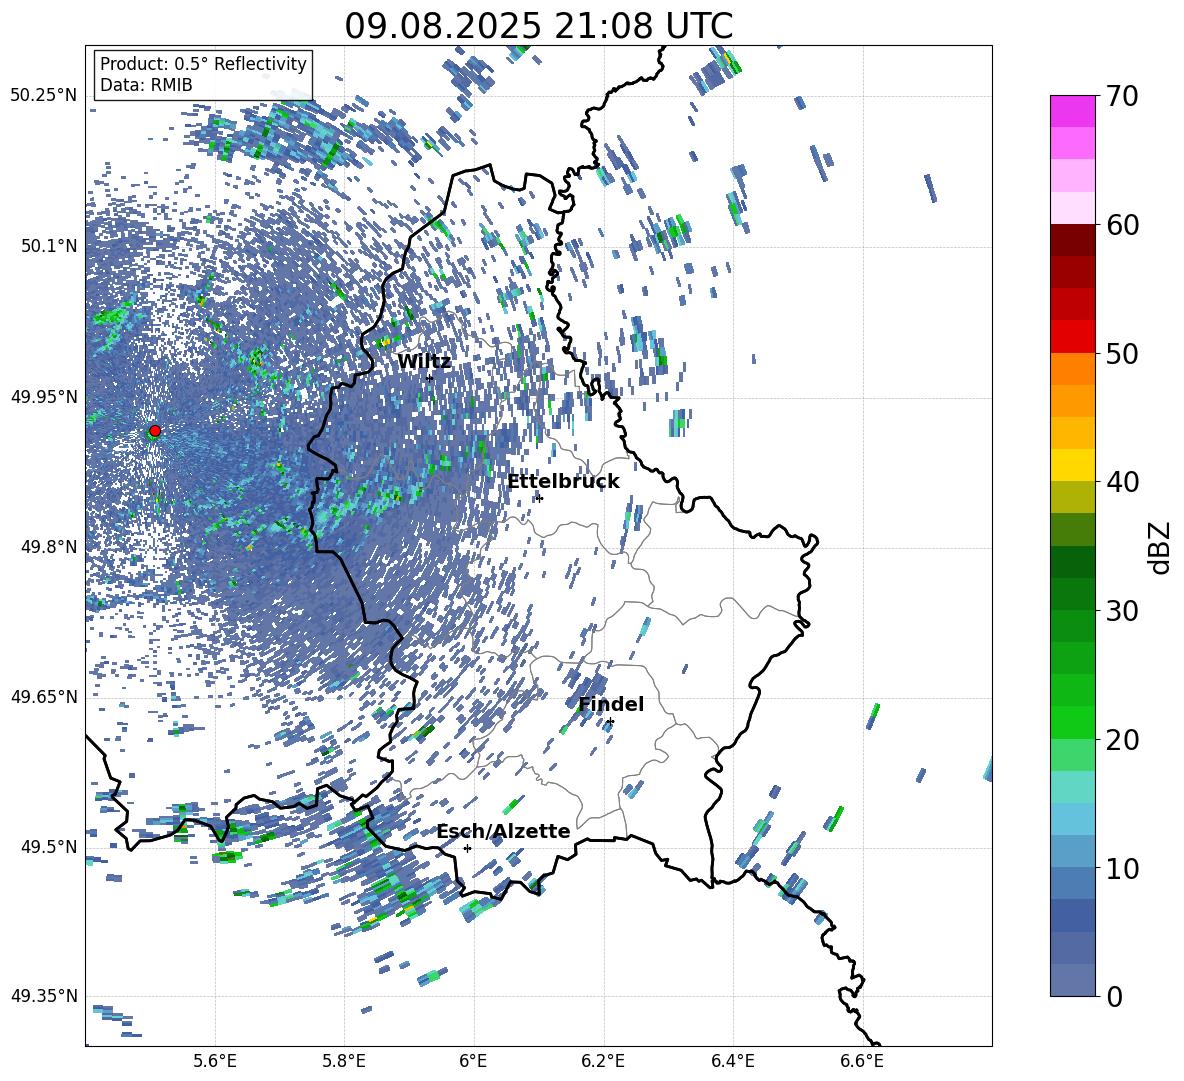This screenshot has width=1184, height=1081.
Task: Click the 5.6°E longitude label
Action: [x=215, y=1061]
